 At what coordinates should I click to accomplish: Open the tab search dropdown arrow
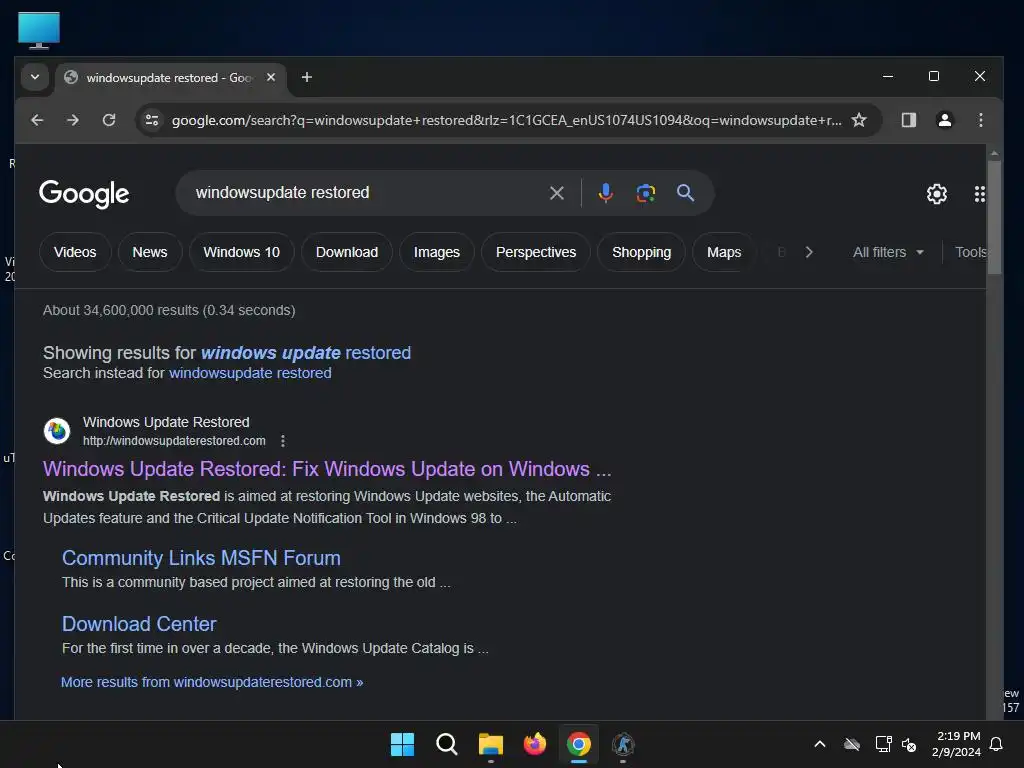pyautogui.click(x=35, y=77)
